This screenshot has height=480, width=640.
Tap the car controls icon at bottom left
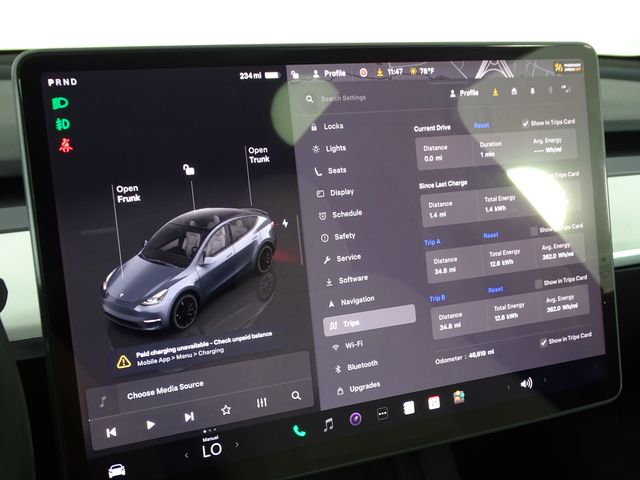(x=117, y=471)
